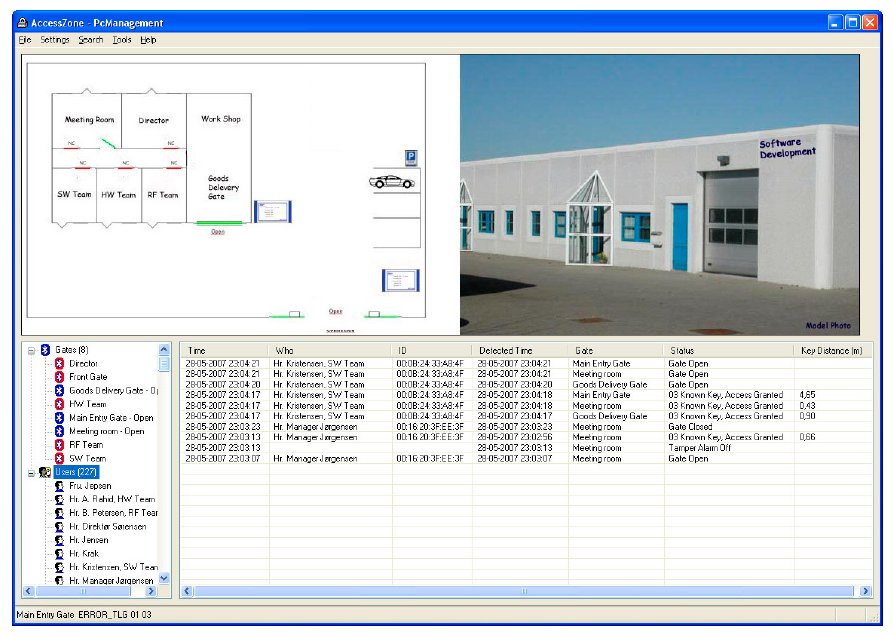Click the red icon next to SW Team gate
Screen dimensions: 893x635
[x=59, y=458]
